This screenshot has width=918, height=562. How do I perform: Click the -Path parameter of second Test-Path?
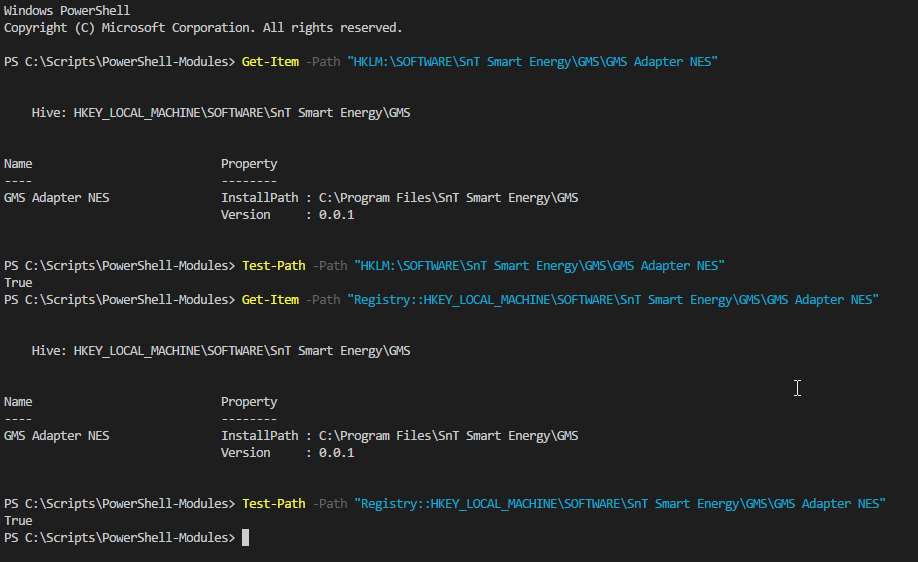coord(330,503)
